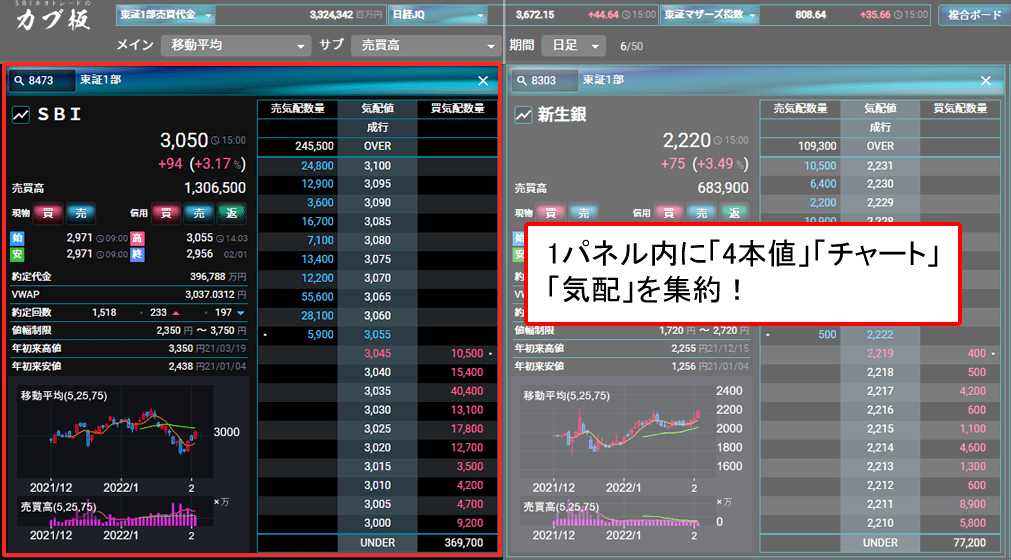This screenshot has width=1011, height=560.
Task: Click 新生銀 buy quantity 8,900
Action: click(972, 504)
